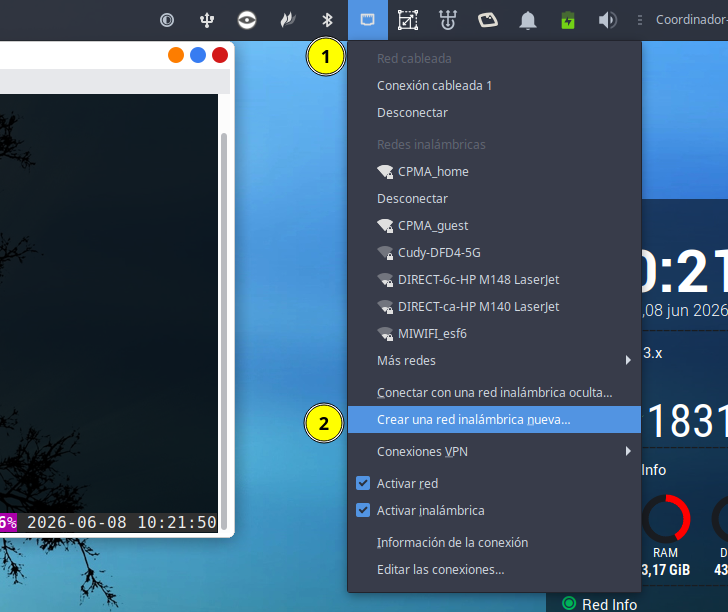Open the storage drive tray icon

click(488, 20)
